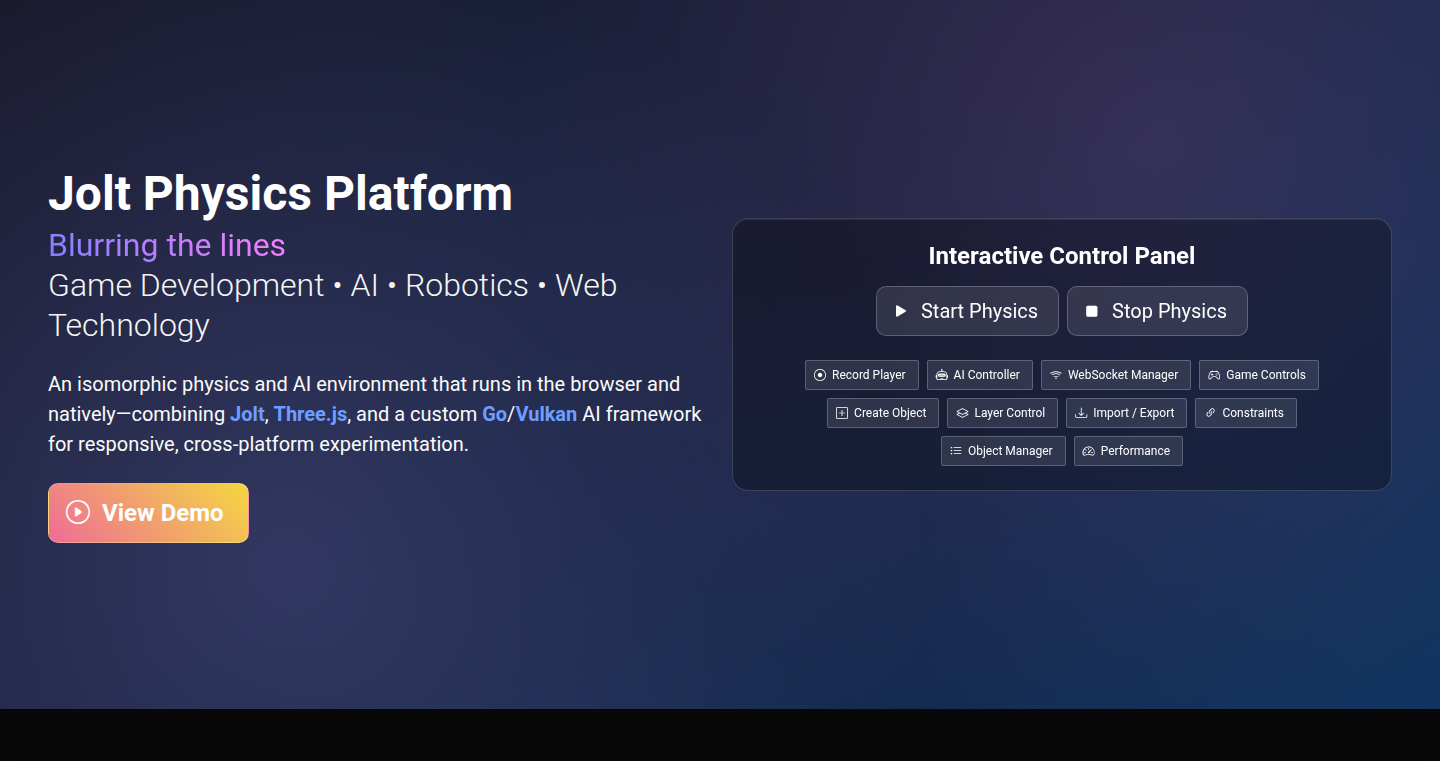Follow the Vulkan link

point(546,414)
